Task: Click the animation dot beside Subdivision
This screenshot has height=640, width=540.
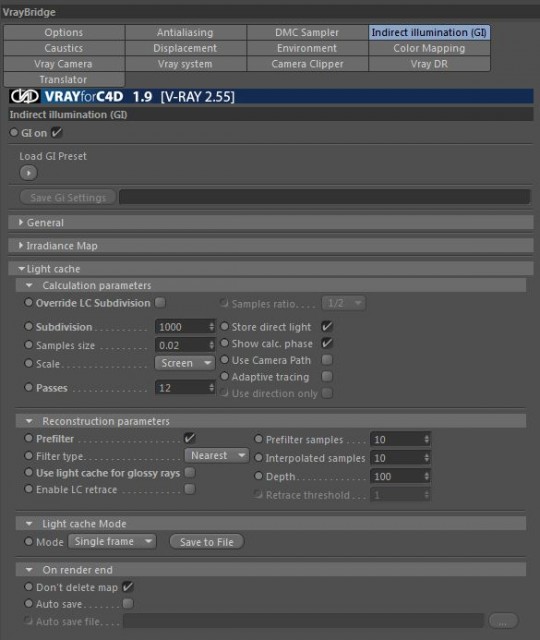Action: (x=28, y=326)
